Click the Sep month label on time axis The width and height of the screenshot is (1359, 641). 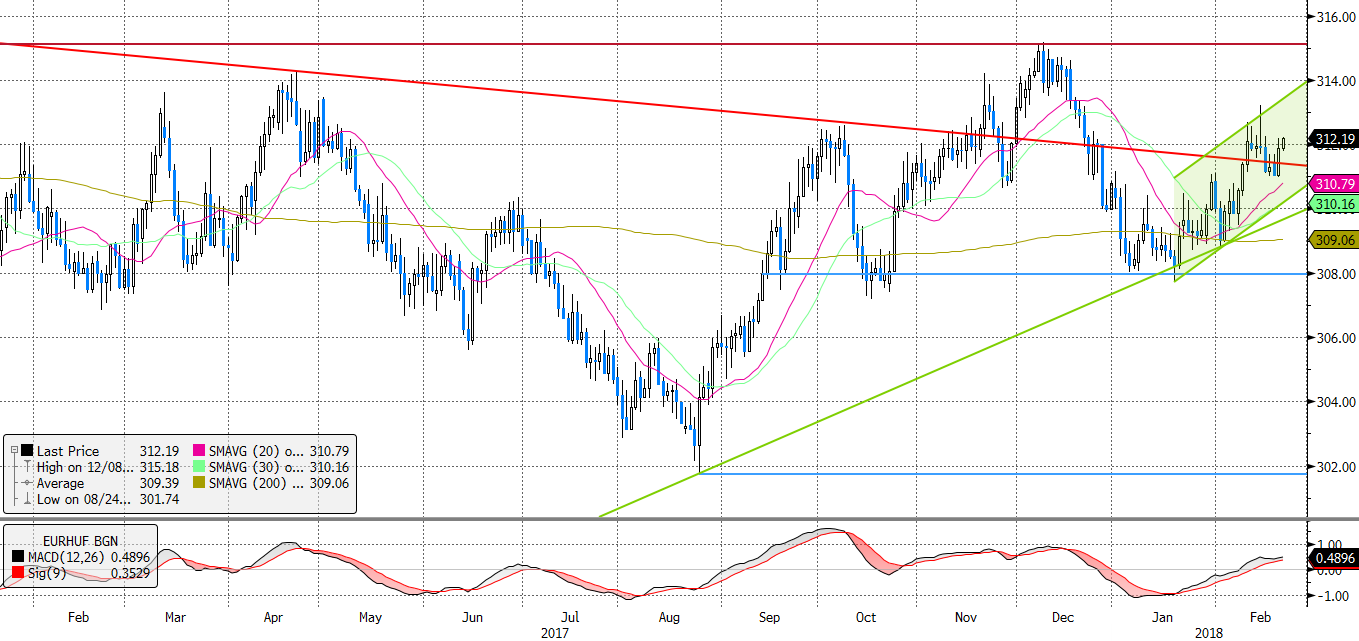(771, 617)
